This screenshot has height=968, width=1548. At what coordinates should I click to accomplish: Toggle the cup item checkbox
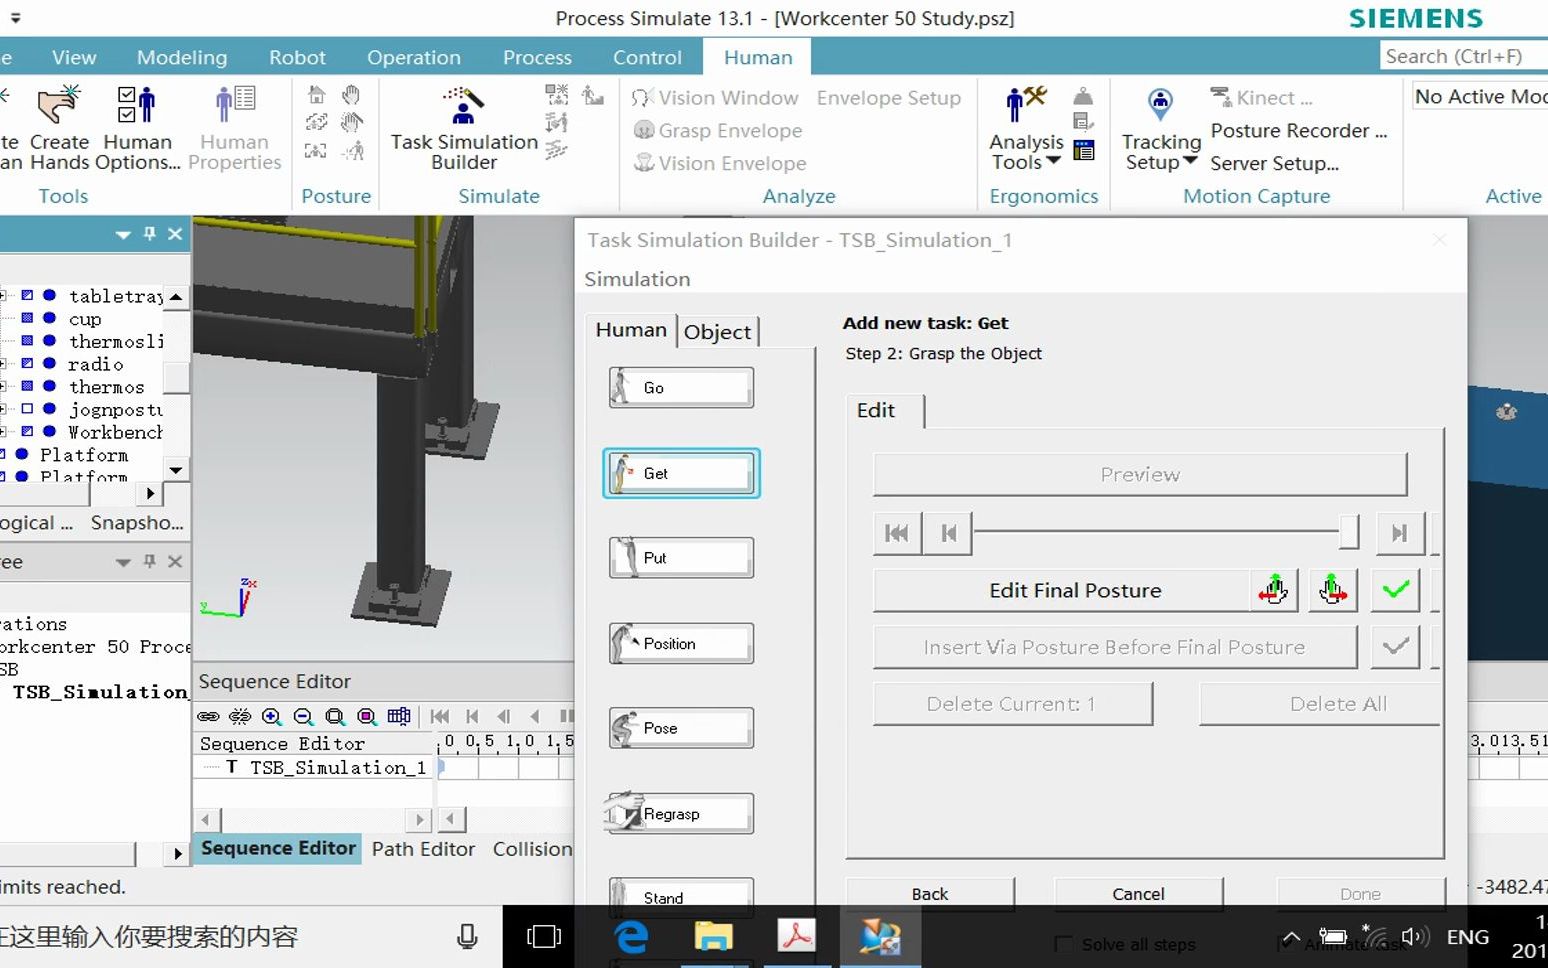(x=25, y=318)
